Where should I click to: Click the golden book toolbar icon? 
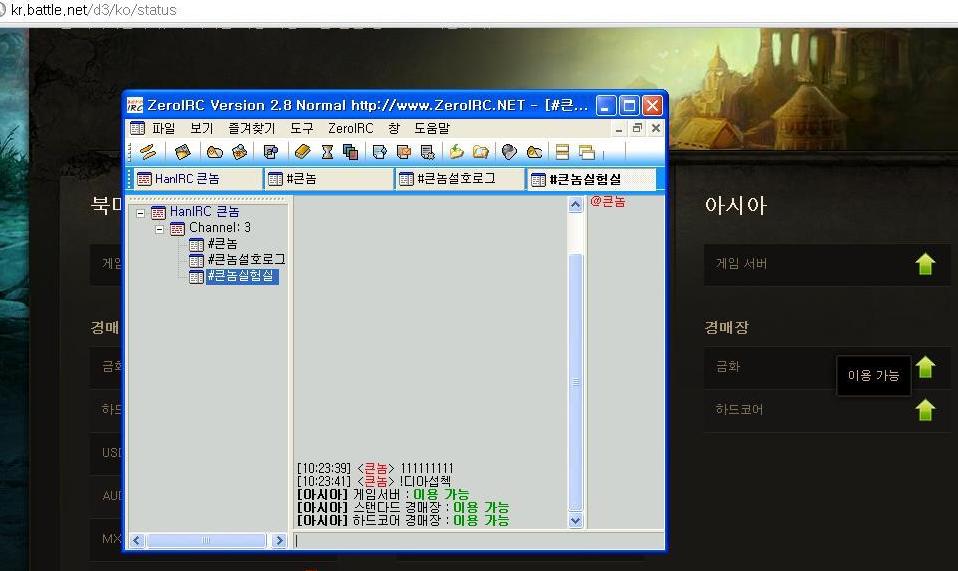pyautogui.click(x=302, y=151)
